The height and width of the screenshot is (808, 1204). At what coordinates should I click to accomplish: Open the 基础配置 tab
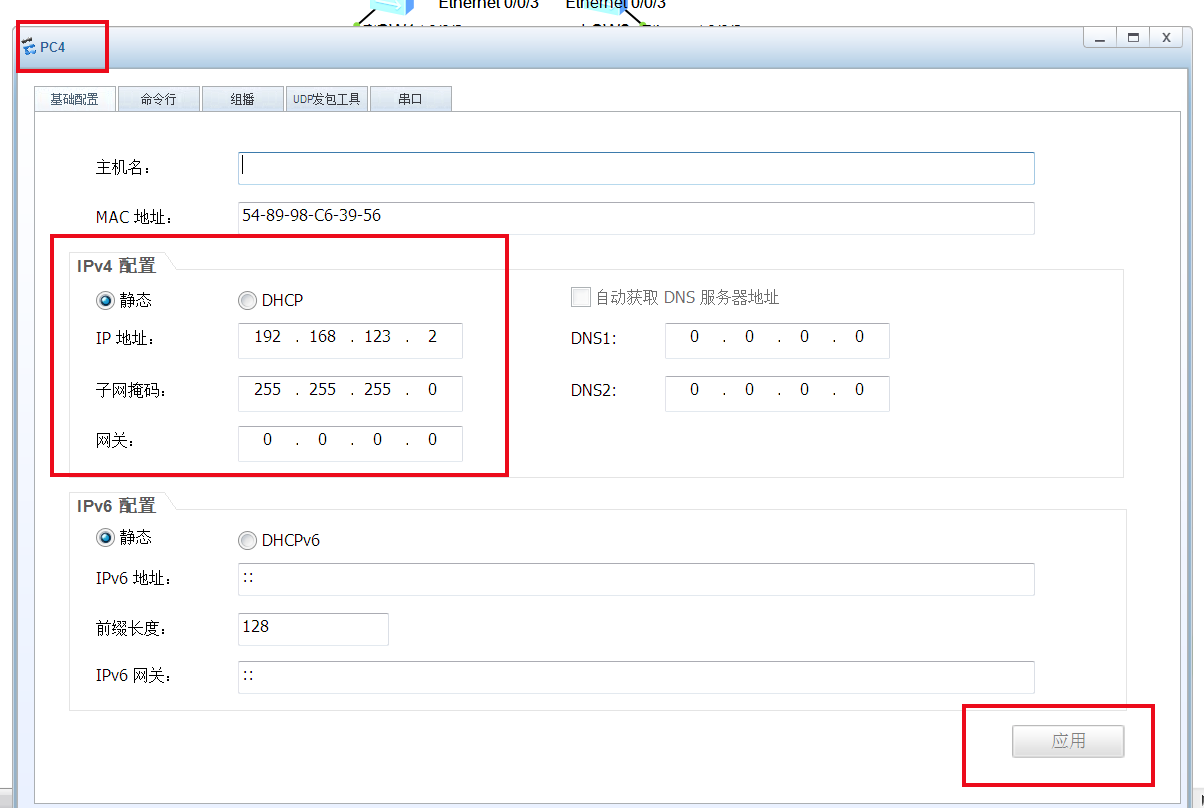[74, 99]
